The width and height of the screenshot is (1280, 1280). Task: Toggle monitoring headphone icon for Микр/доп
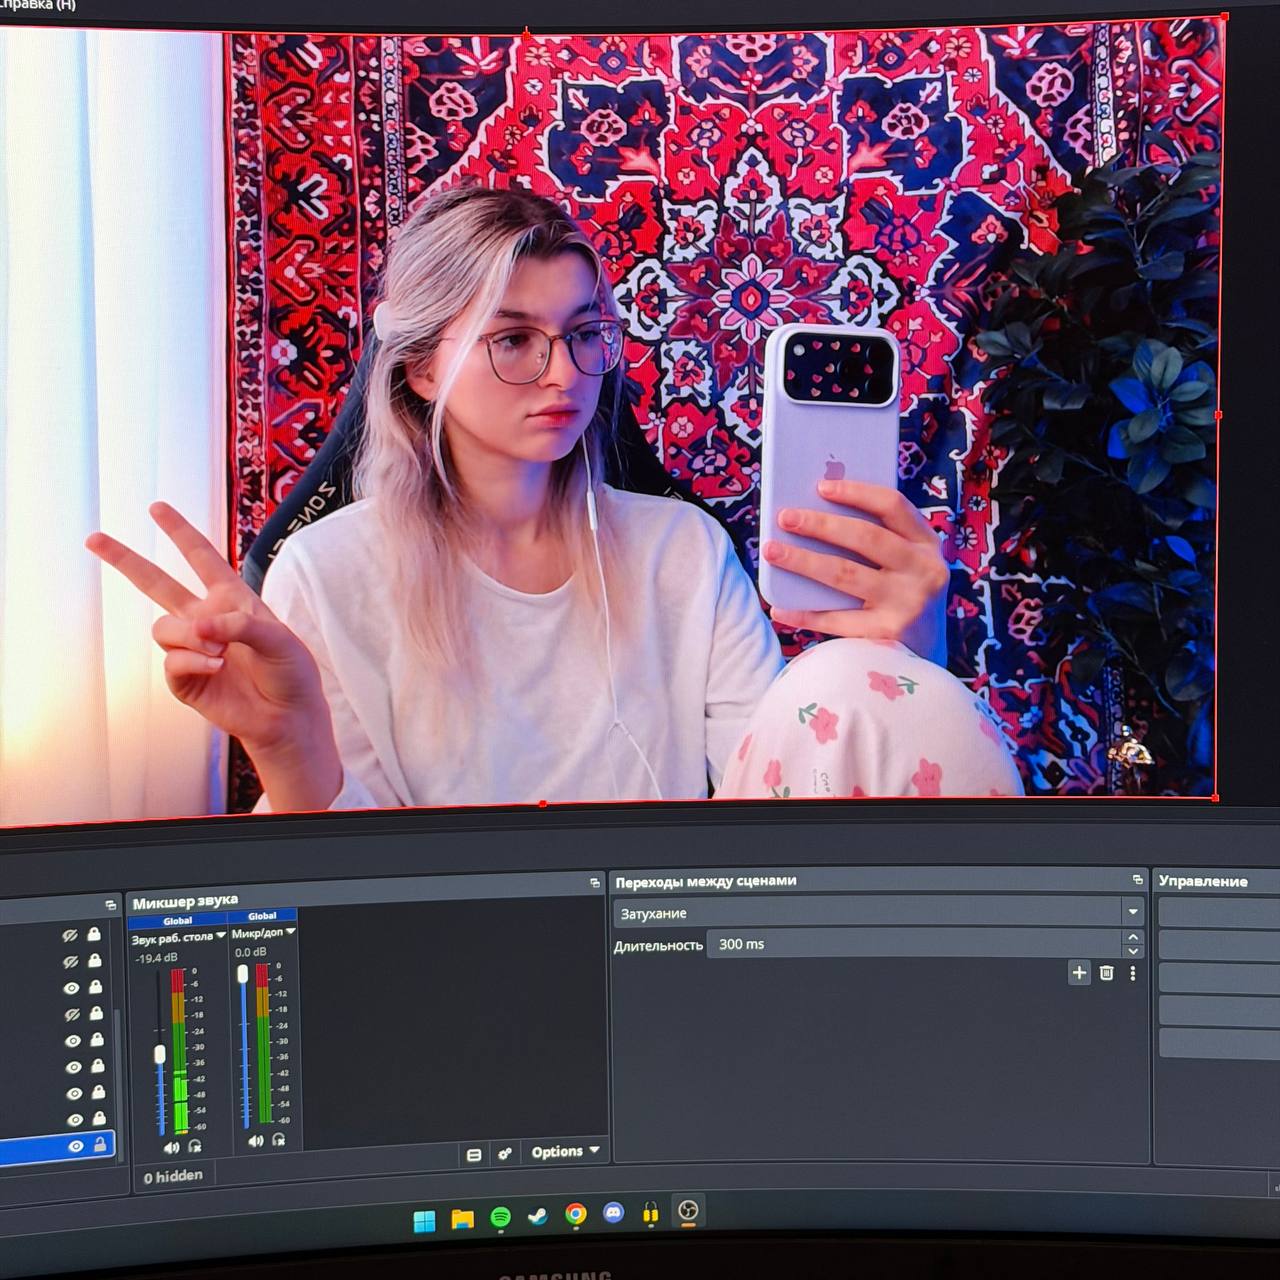[x=279, y=1140]
